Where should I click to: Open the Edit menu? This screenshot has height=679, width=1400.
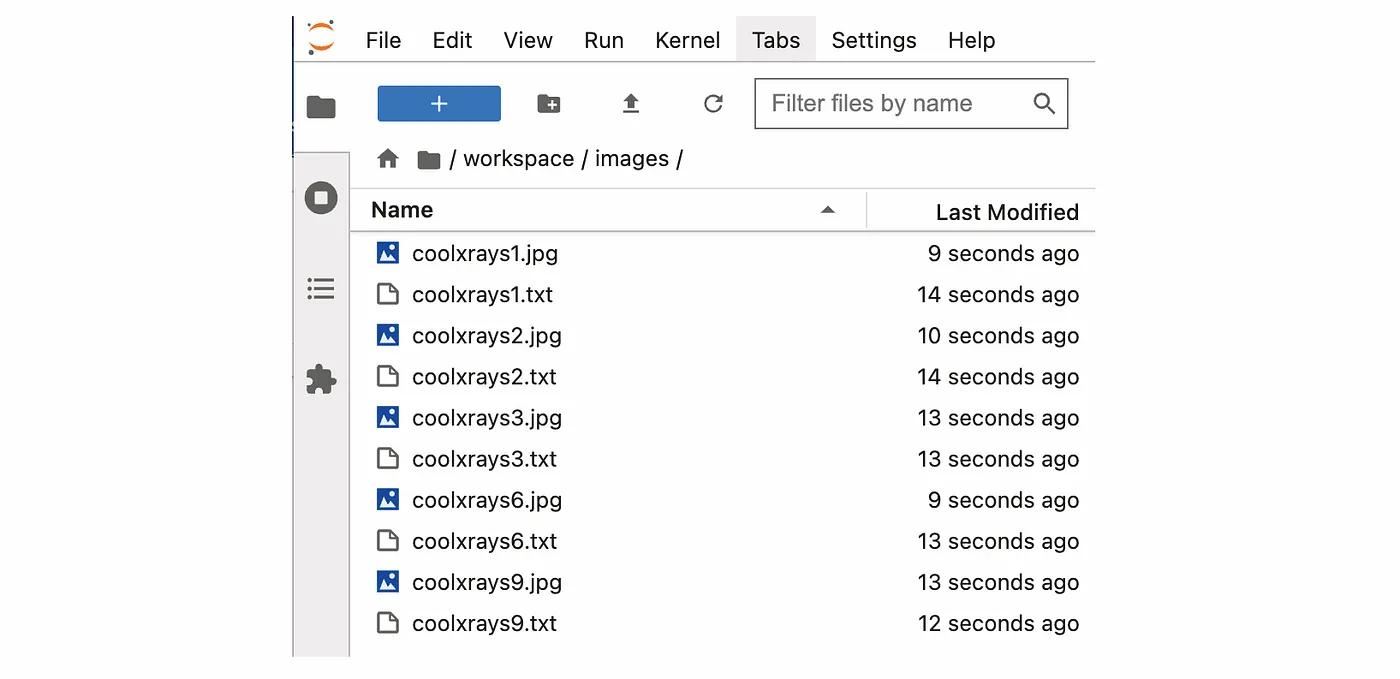[x=452, y=40]
